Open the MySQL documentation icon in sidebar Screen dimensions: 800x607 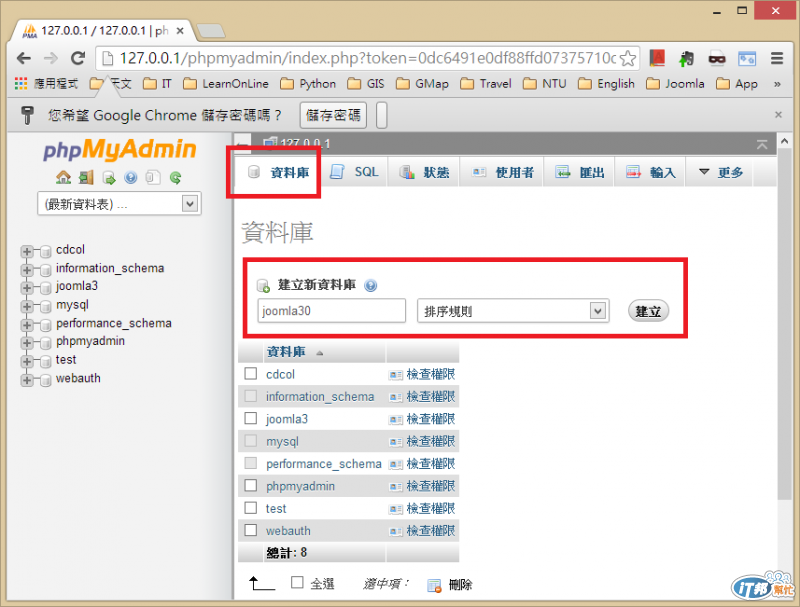coord(153,178)
